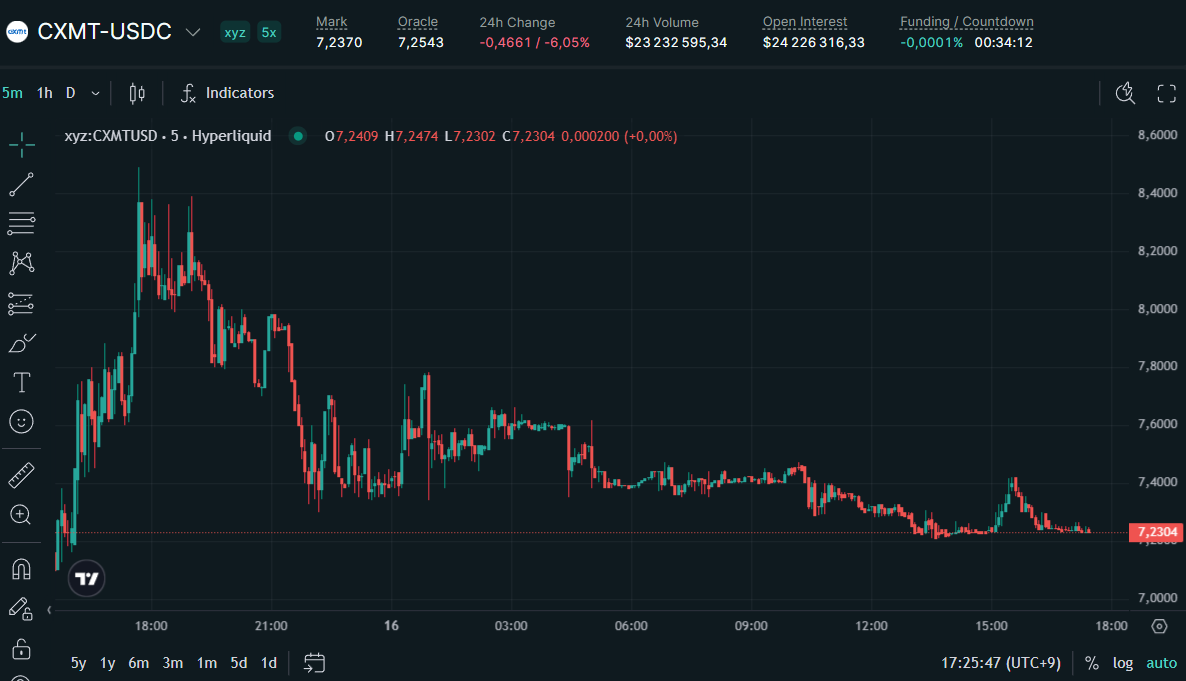Open chart settings gear by time axis
The width and height of the screenshot is (1186, 681).
[1160, 626]
